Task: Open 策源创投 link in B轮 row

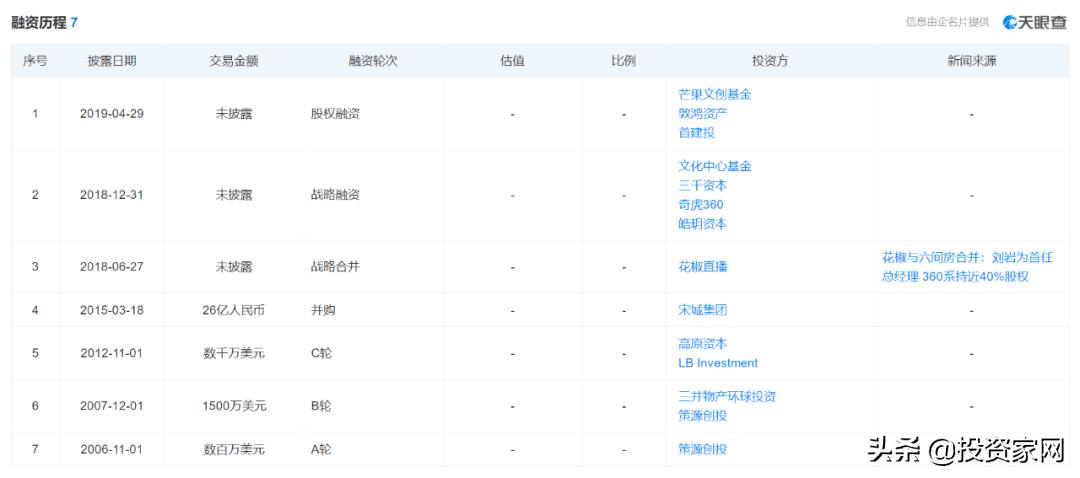Action: pyautogui.click(x=703, y=415)
